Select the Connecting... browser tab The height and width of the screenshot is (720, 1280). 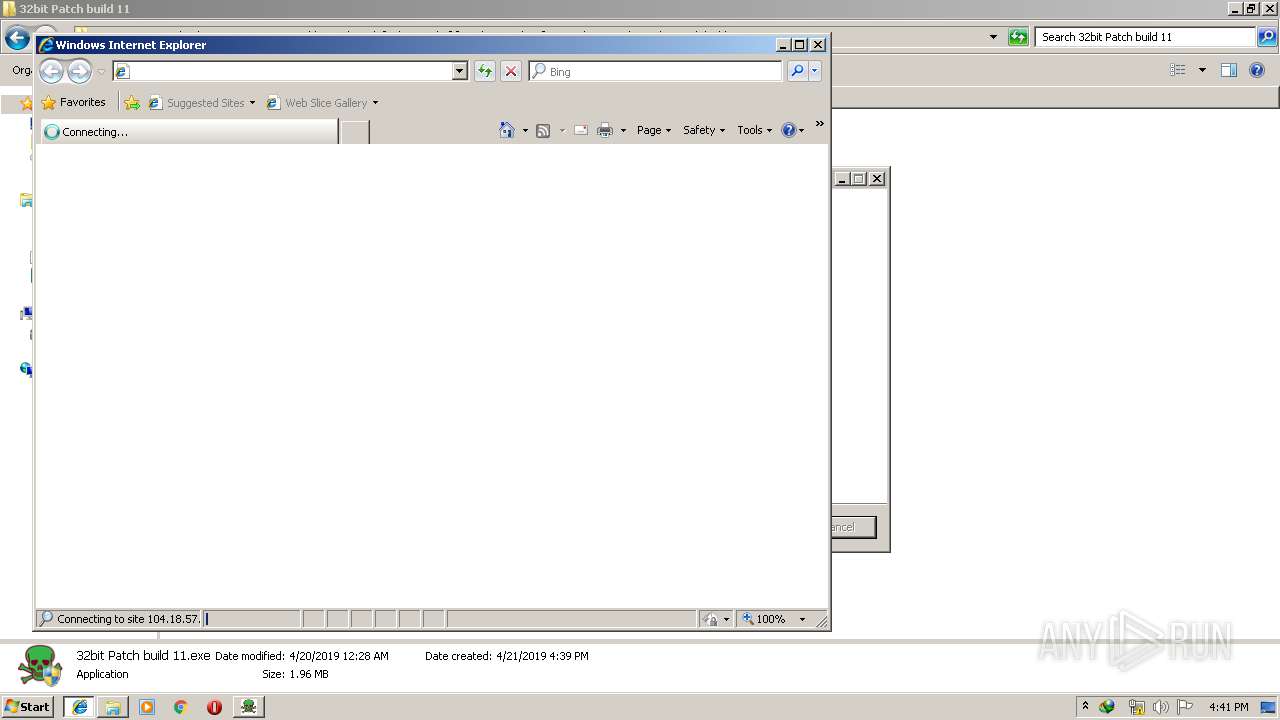(189, 132)
